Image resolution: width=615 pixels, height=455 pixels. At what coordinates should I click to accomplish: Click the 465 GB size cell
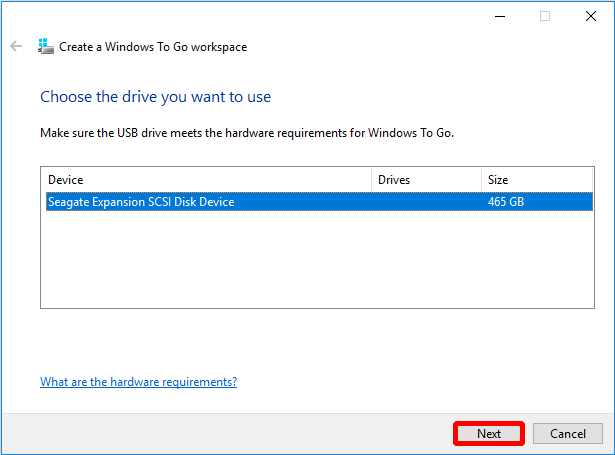(506, 202)
